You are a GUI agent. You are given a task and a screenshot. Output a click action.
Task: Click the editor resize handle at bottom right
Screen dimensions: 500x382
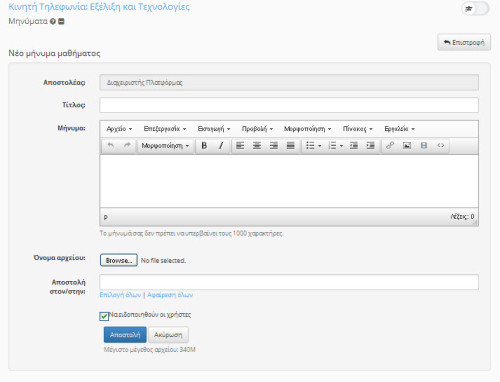(x=475, y=222)
